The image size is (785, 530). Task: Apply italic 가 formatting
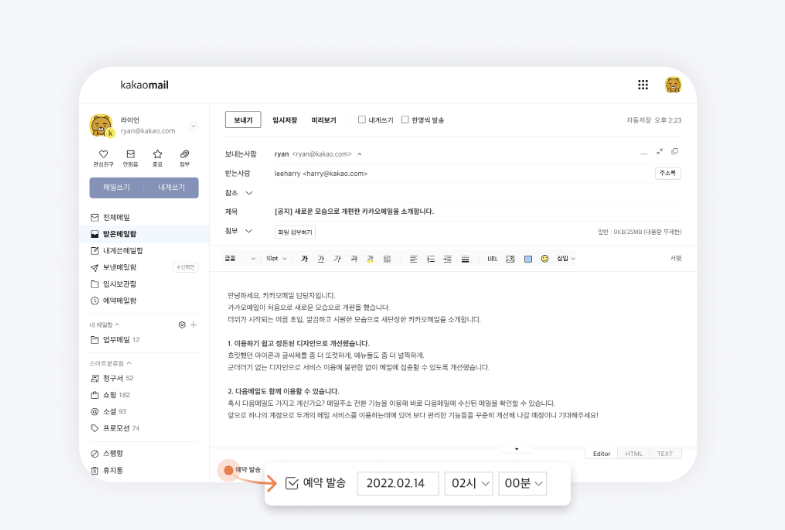(x=337, y=259)
